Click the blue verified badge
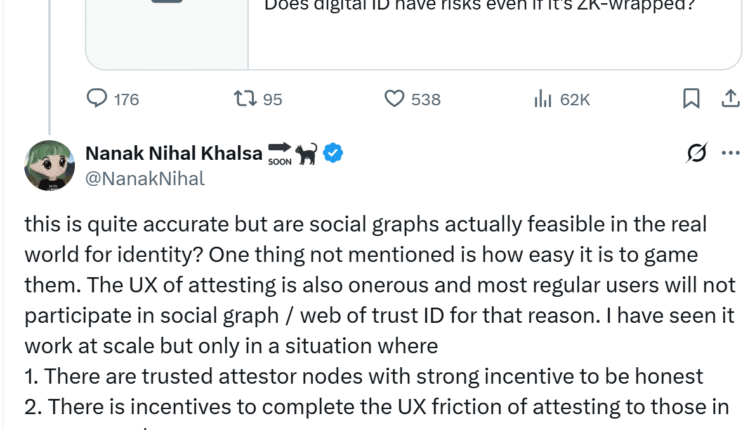Viewport: 750px width, 430px height. click(x=333, y=153)
